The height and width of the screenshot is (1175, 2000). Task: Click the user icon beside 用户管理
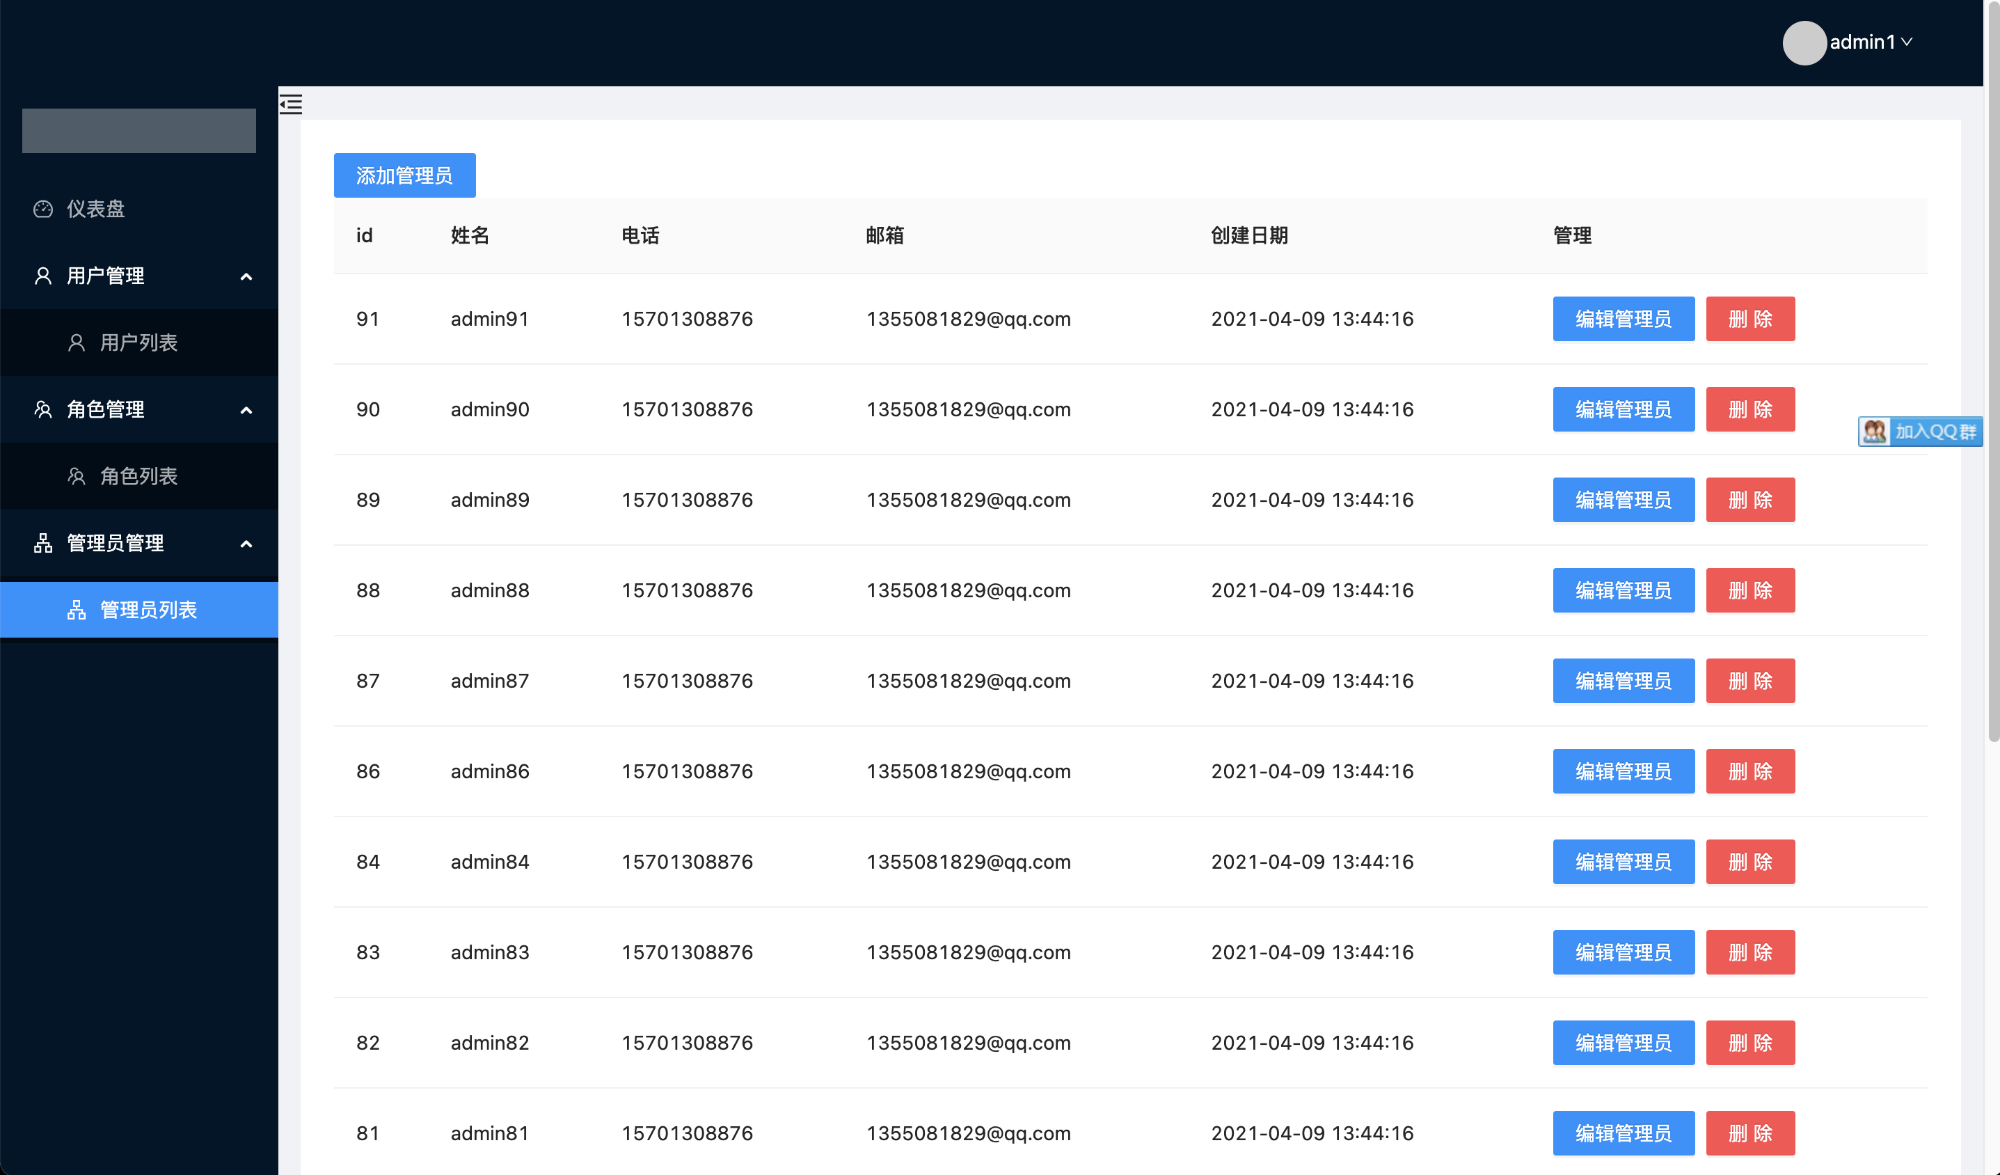[43, 276]
